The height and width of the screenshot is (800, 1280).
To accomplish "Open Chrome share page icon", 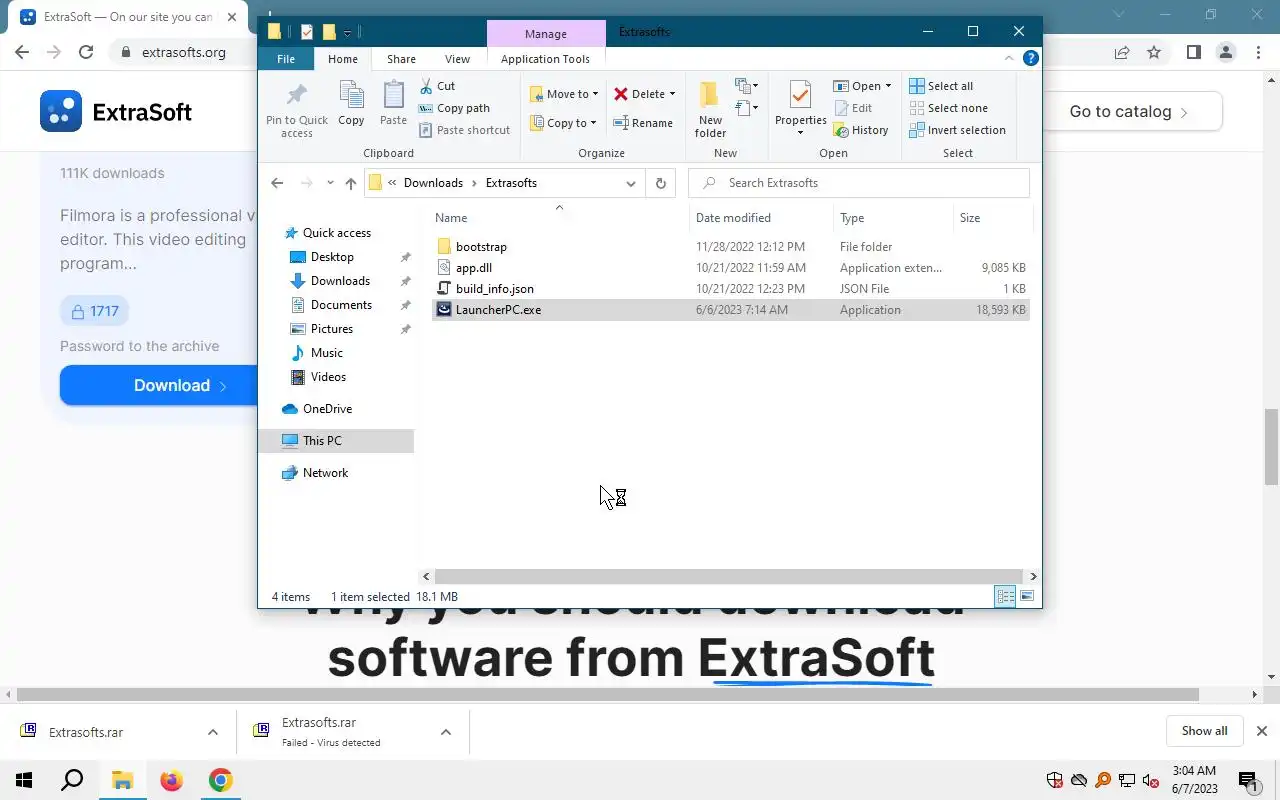I will [1122, 52].
